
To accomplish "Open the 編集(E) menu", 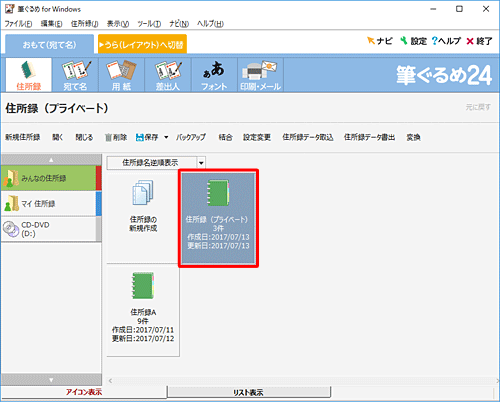I will coord(51,24).
